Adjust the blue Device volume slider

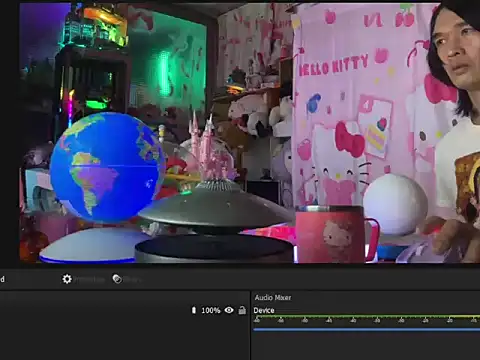pos(366,329)
